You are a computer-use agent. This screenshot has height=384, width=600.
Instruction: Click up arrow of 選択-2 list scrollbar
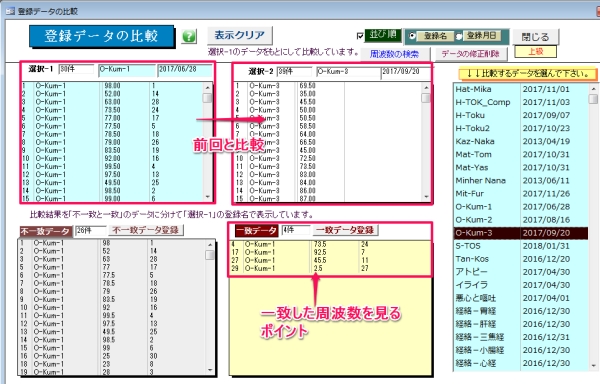(426, 88)
